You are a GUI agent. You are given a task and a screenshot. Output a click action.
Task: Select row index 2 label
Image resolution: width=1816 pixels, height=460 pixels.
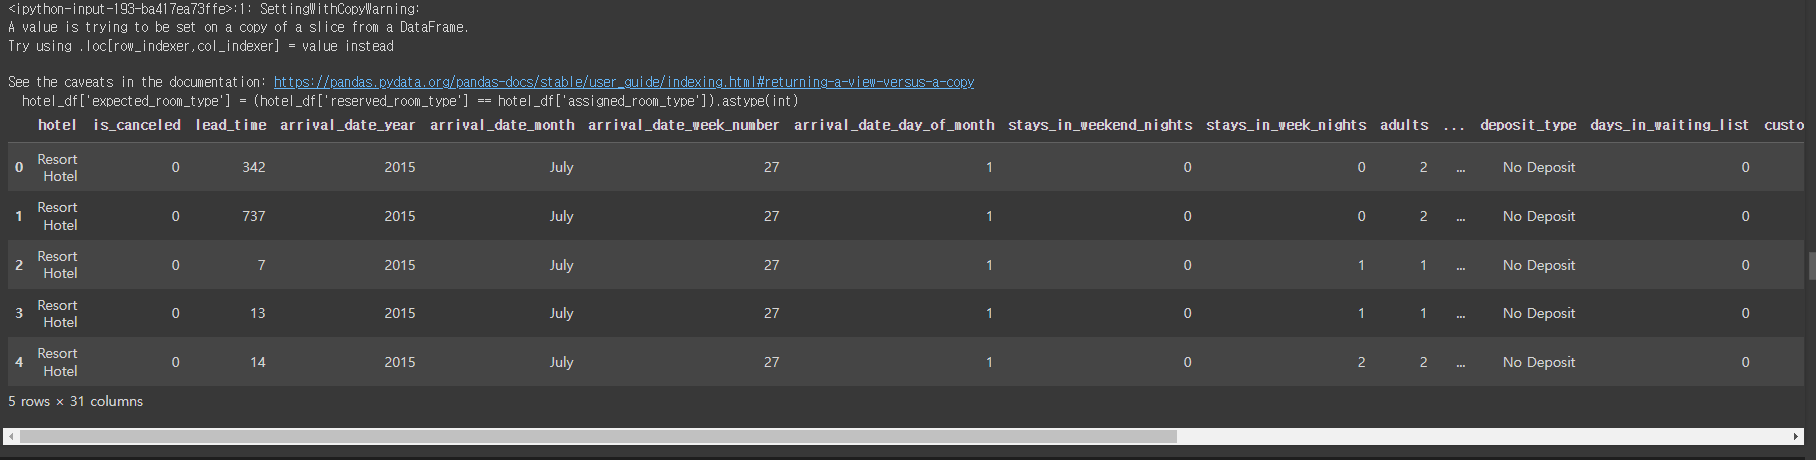[19, 265]
